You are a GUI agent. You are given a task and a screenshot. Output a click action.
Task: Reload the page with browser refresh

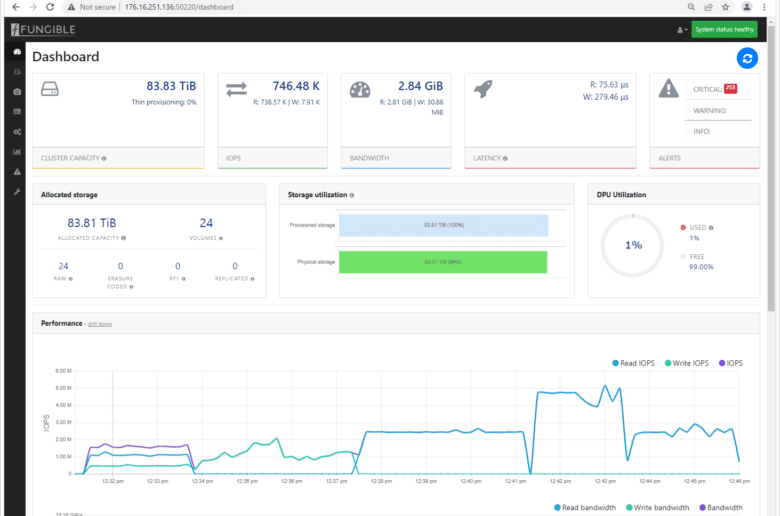[50, 7]
